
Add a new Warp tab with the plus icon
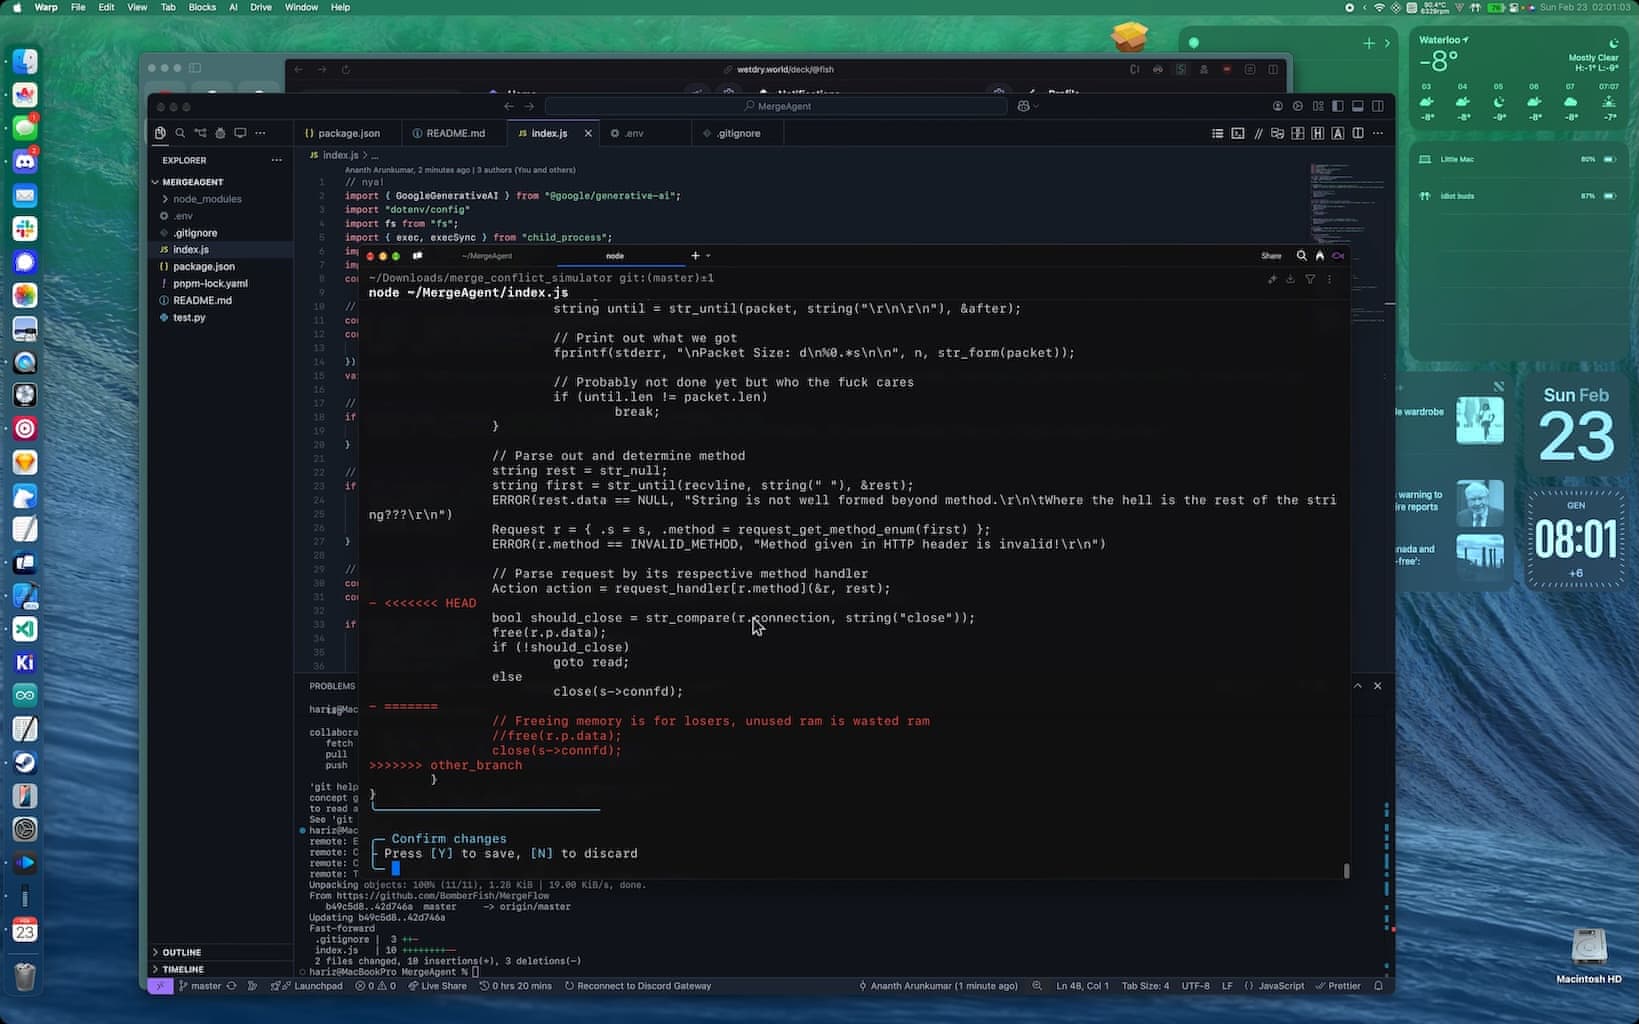(x=696, y=256)
